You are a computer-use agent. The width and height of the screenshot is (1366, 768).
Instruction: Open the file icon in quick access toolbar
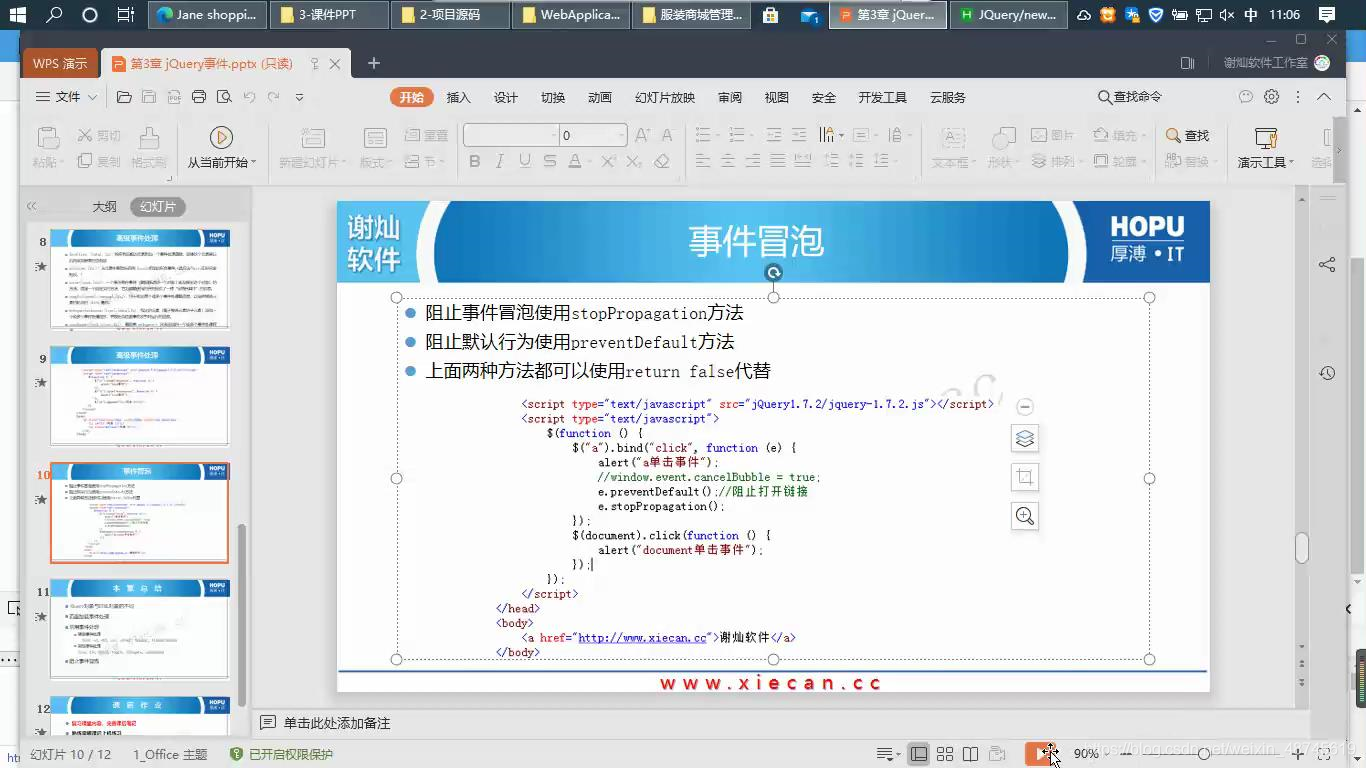click(124, 97)
